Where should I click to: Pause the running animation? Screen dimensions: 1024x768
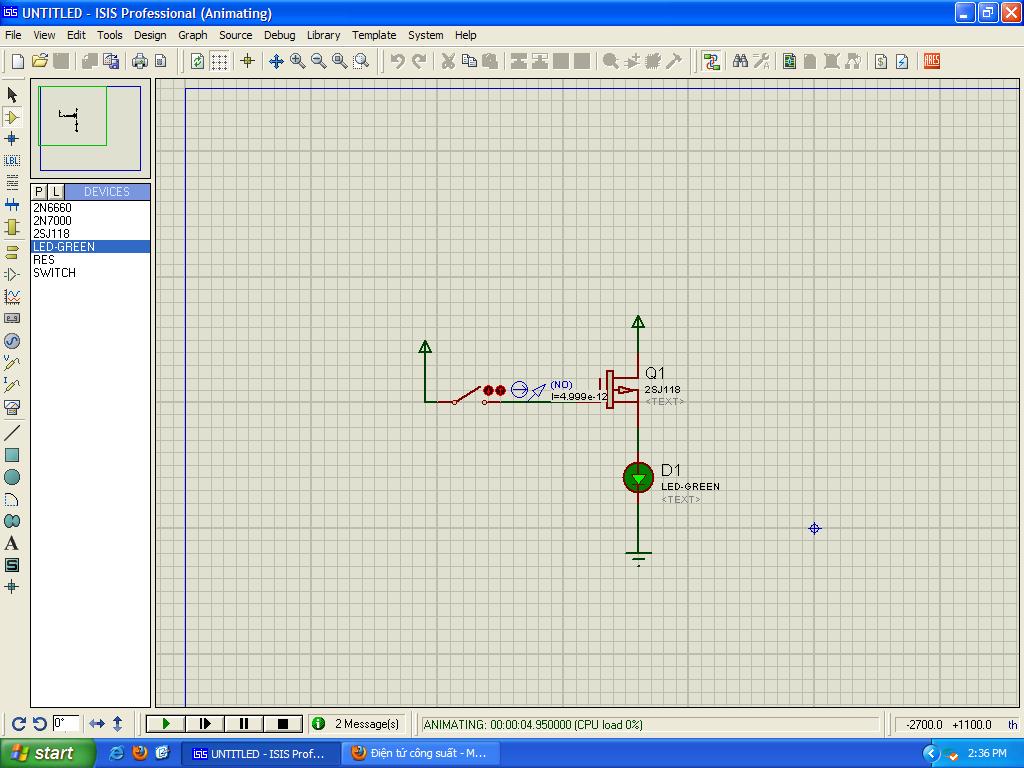[x=244, y=724]
